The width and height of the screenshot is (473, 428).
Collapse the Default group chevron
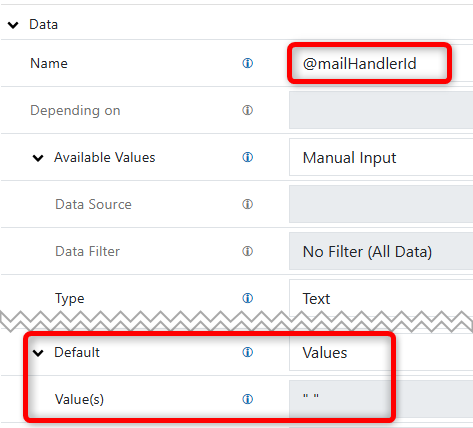38,353
